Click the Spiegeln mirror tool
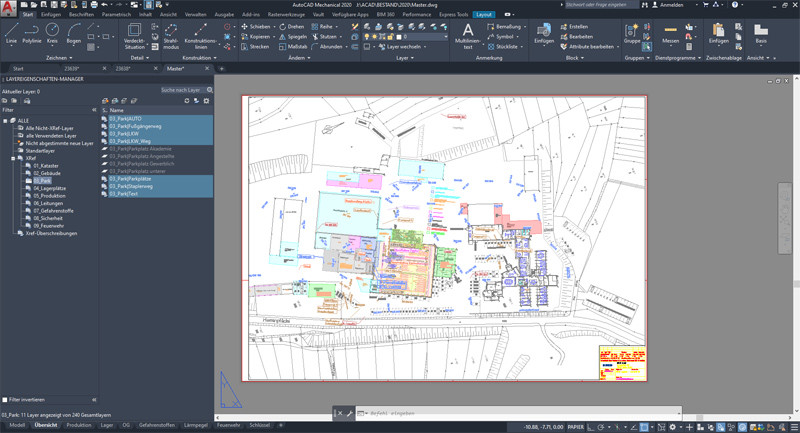This screenshot has width=800, height=433. pos(293,37)
